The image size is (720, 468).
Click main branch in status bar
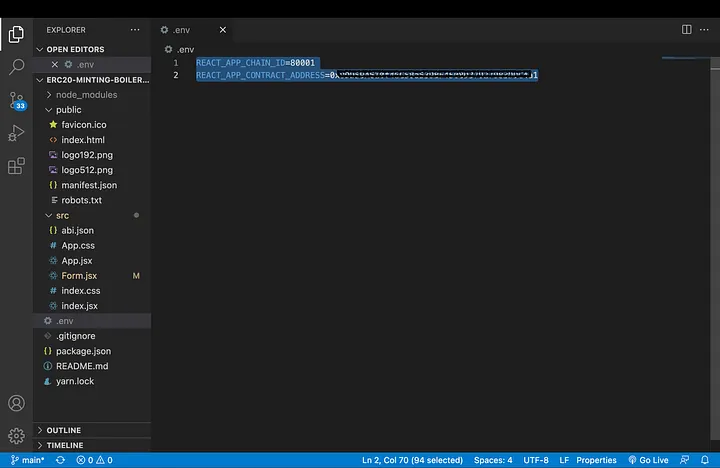pos(28,460)
